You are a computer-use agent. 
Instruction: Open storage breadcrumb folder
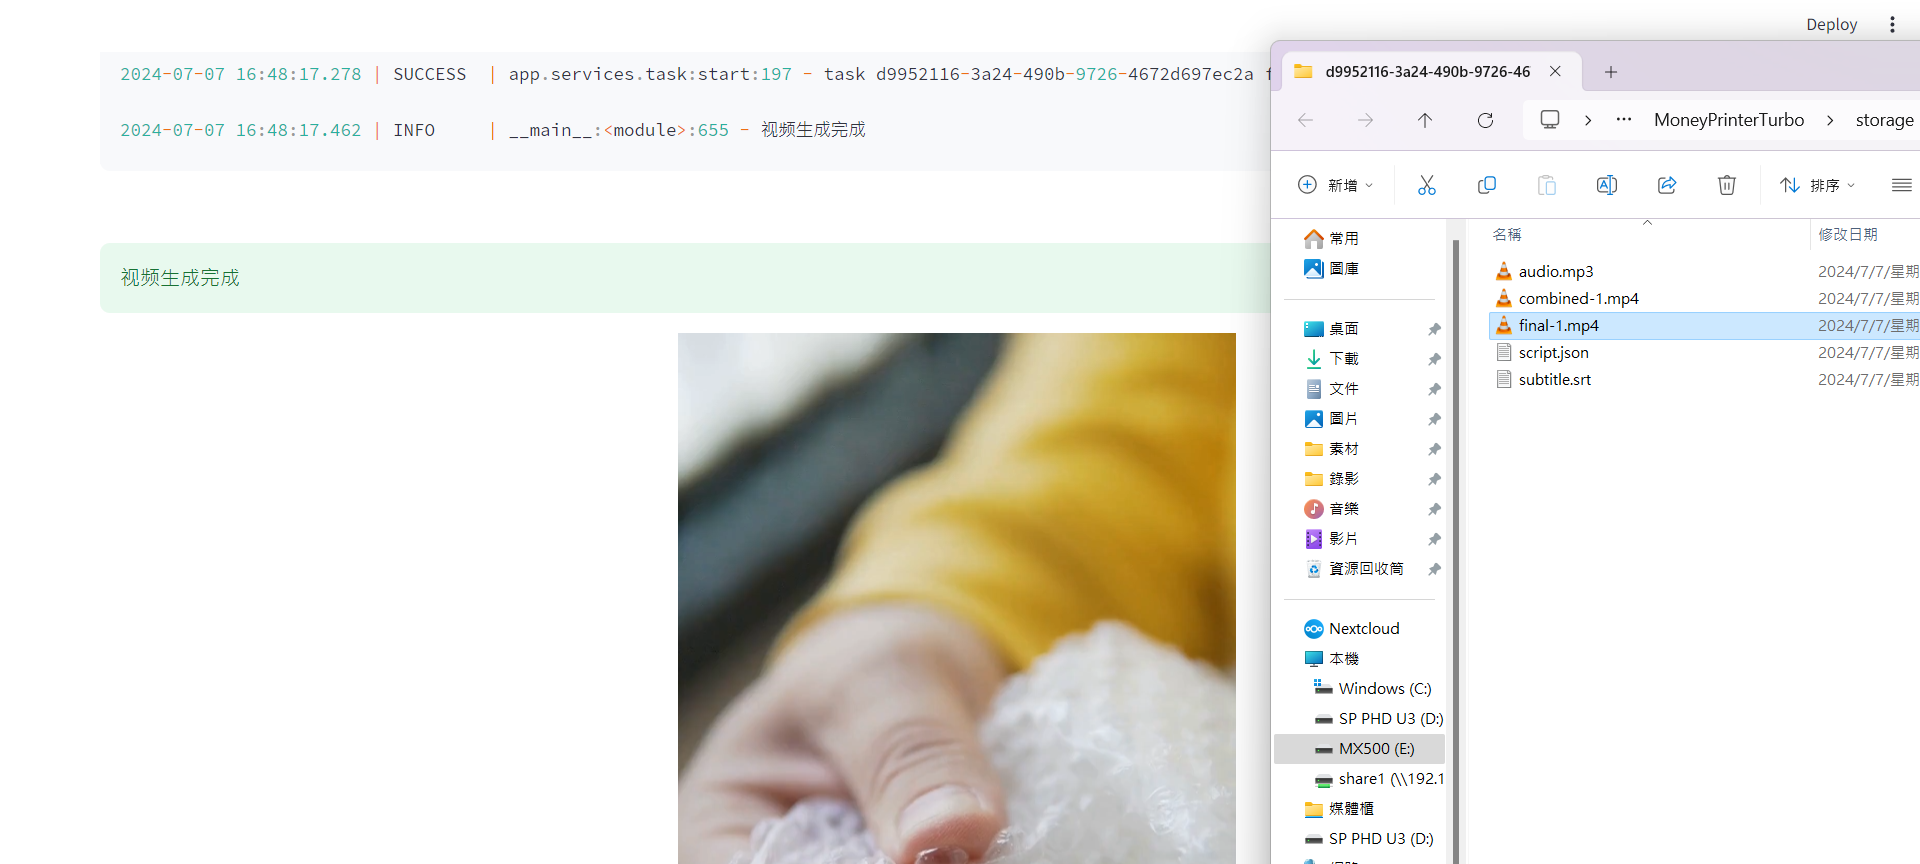click(1884, 120)
